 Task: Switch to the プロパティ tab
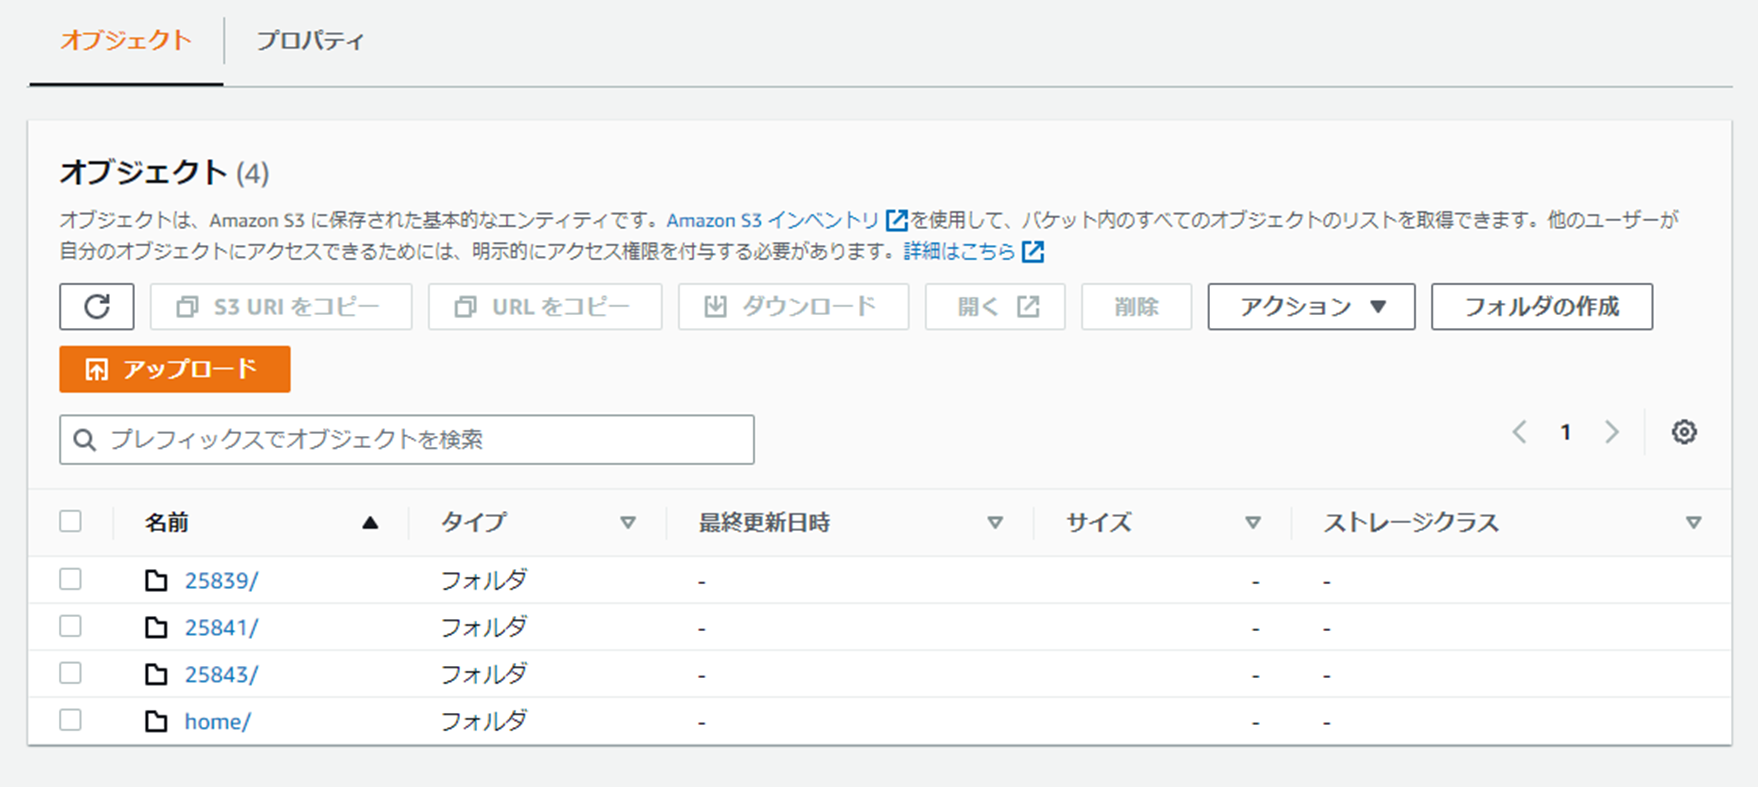[x=310, y=41]
